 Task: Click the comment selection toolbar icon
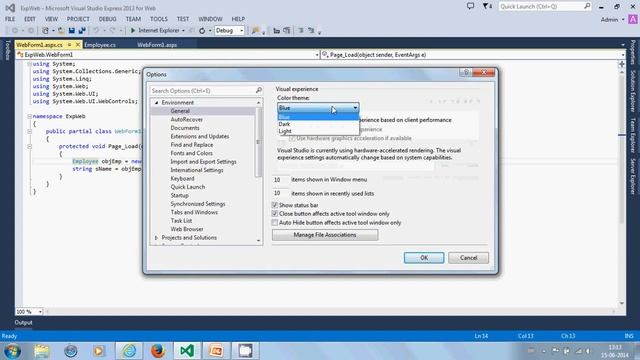click(x=301, y=31)
